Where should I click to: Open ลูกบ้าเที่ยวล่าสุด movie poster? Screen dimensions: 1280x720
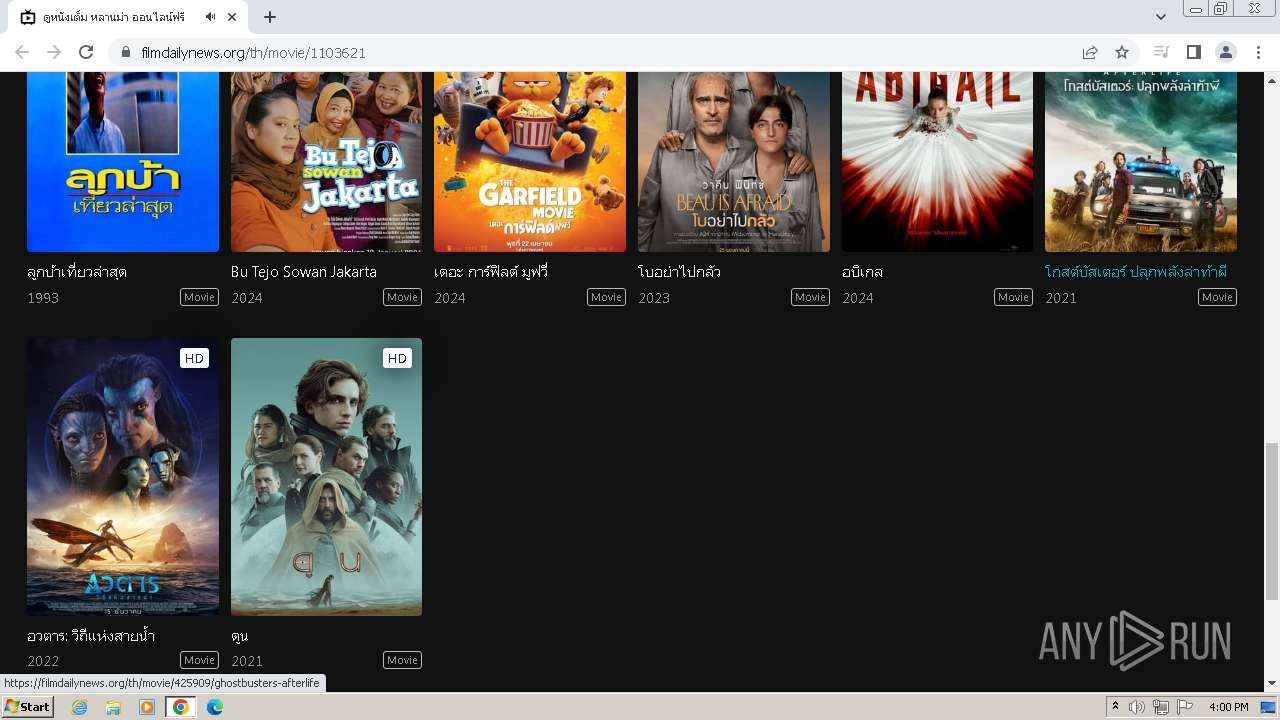[123, 162]
